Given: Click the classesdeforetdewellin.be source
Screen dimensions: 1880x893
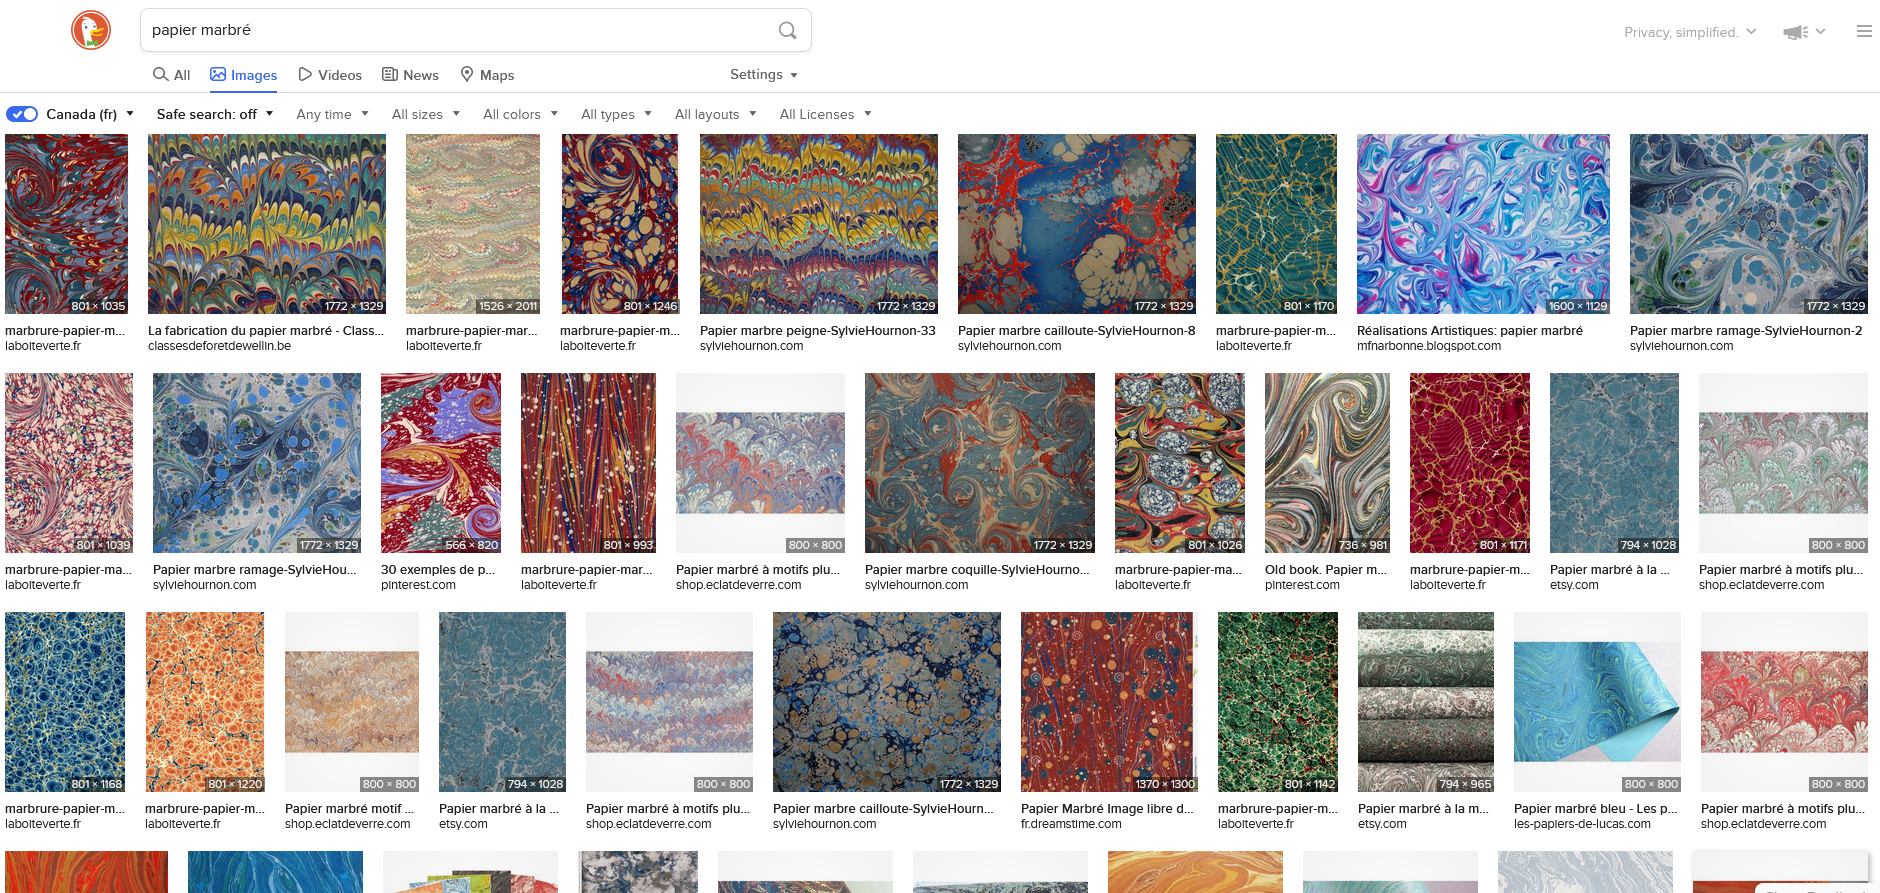Looking at the screenshot, I should pyautogui.click(x=219, y=346).
